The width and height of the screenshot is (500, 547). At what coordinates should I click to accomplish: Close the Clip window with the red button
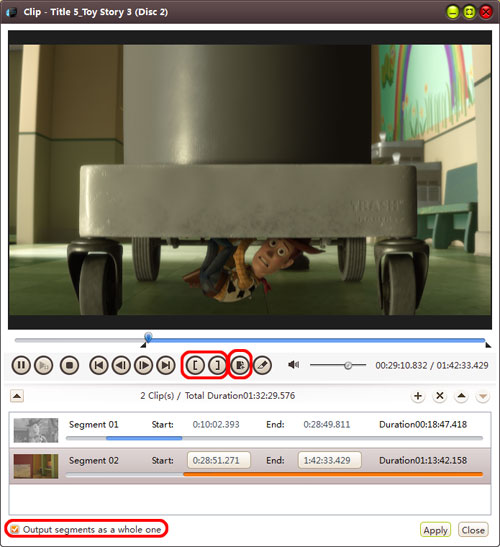pyautogui.click(x=486, y=12)
